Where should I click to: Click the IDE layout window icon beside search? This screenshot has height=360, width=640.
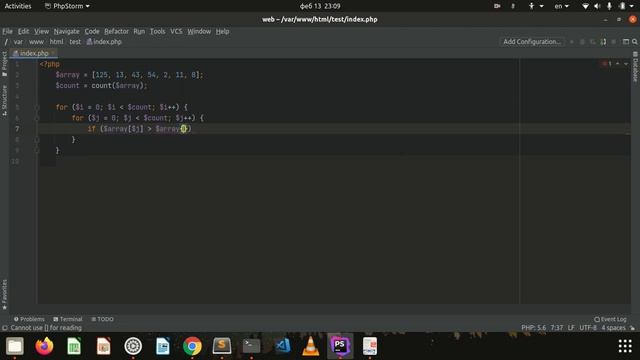point(626,42)
